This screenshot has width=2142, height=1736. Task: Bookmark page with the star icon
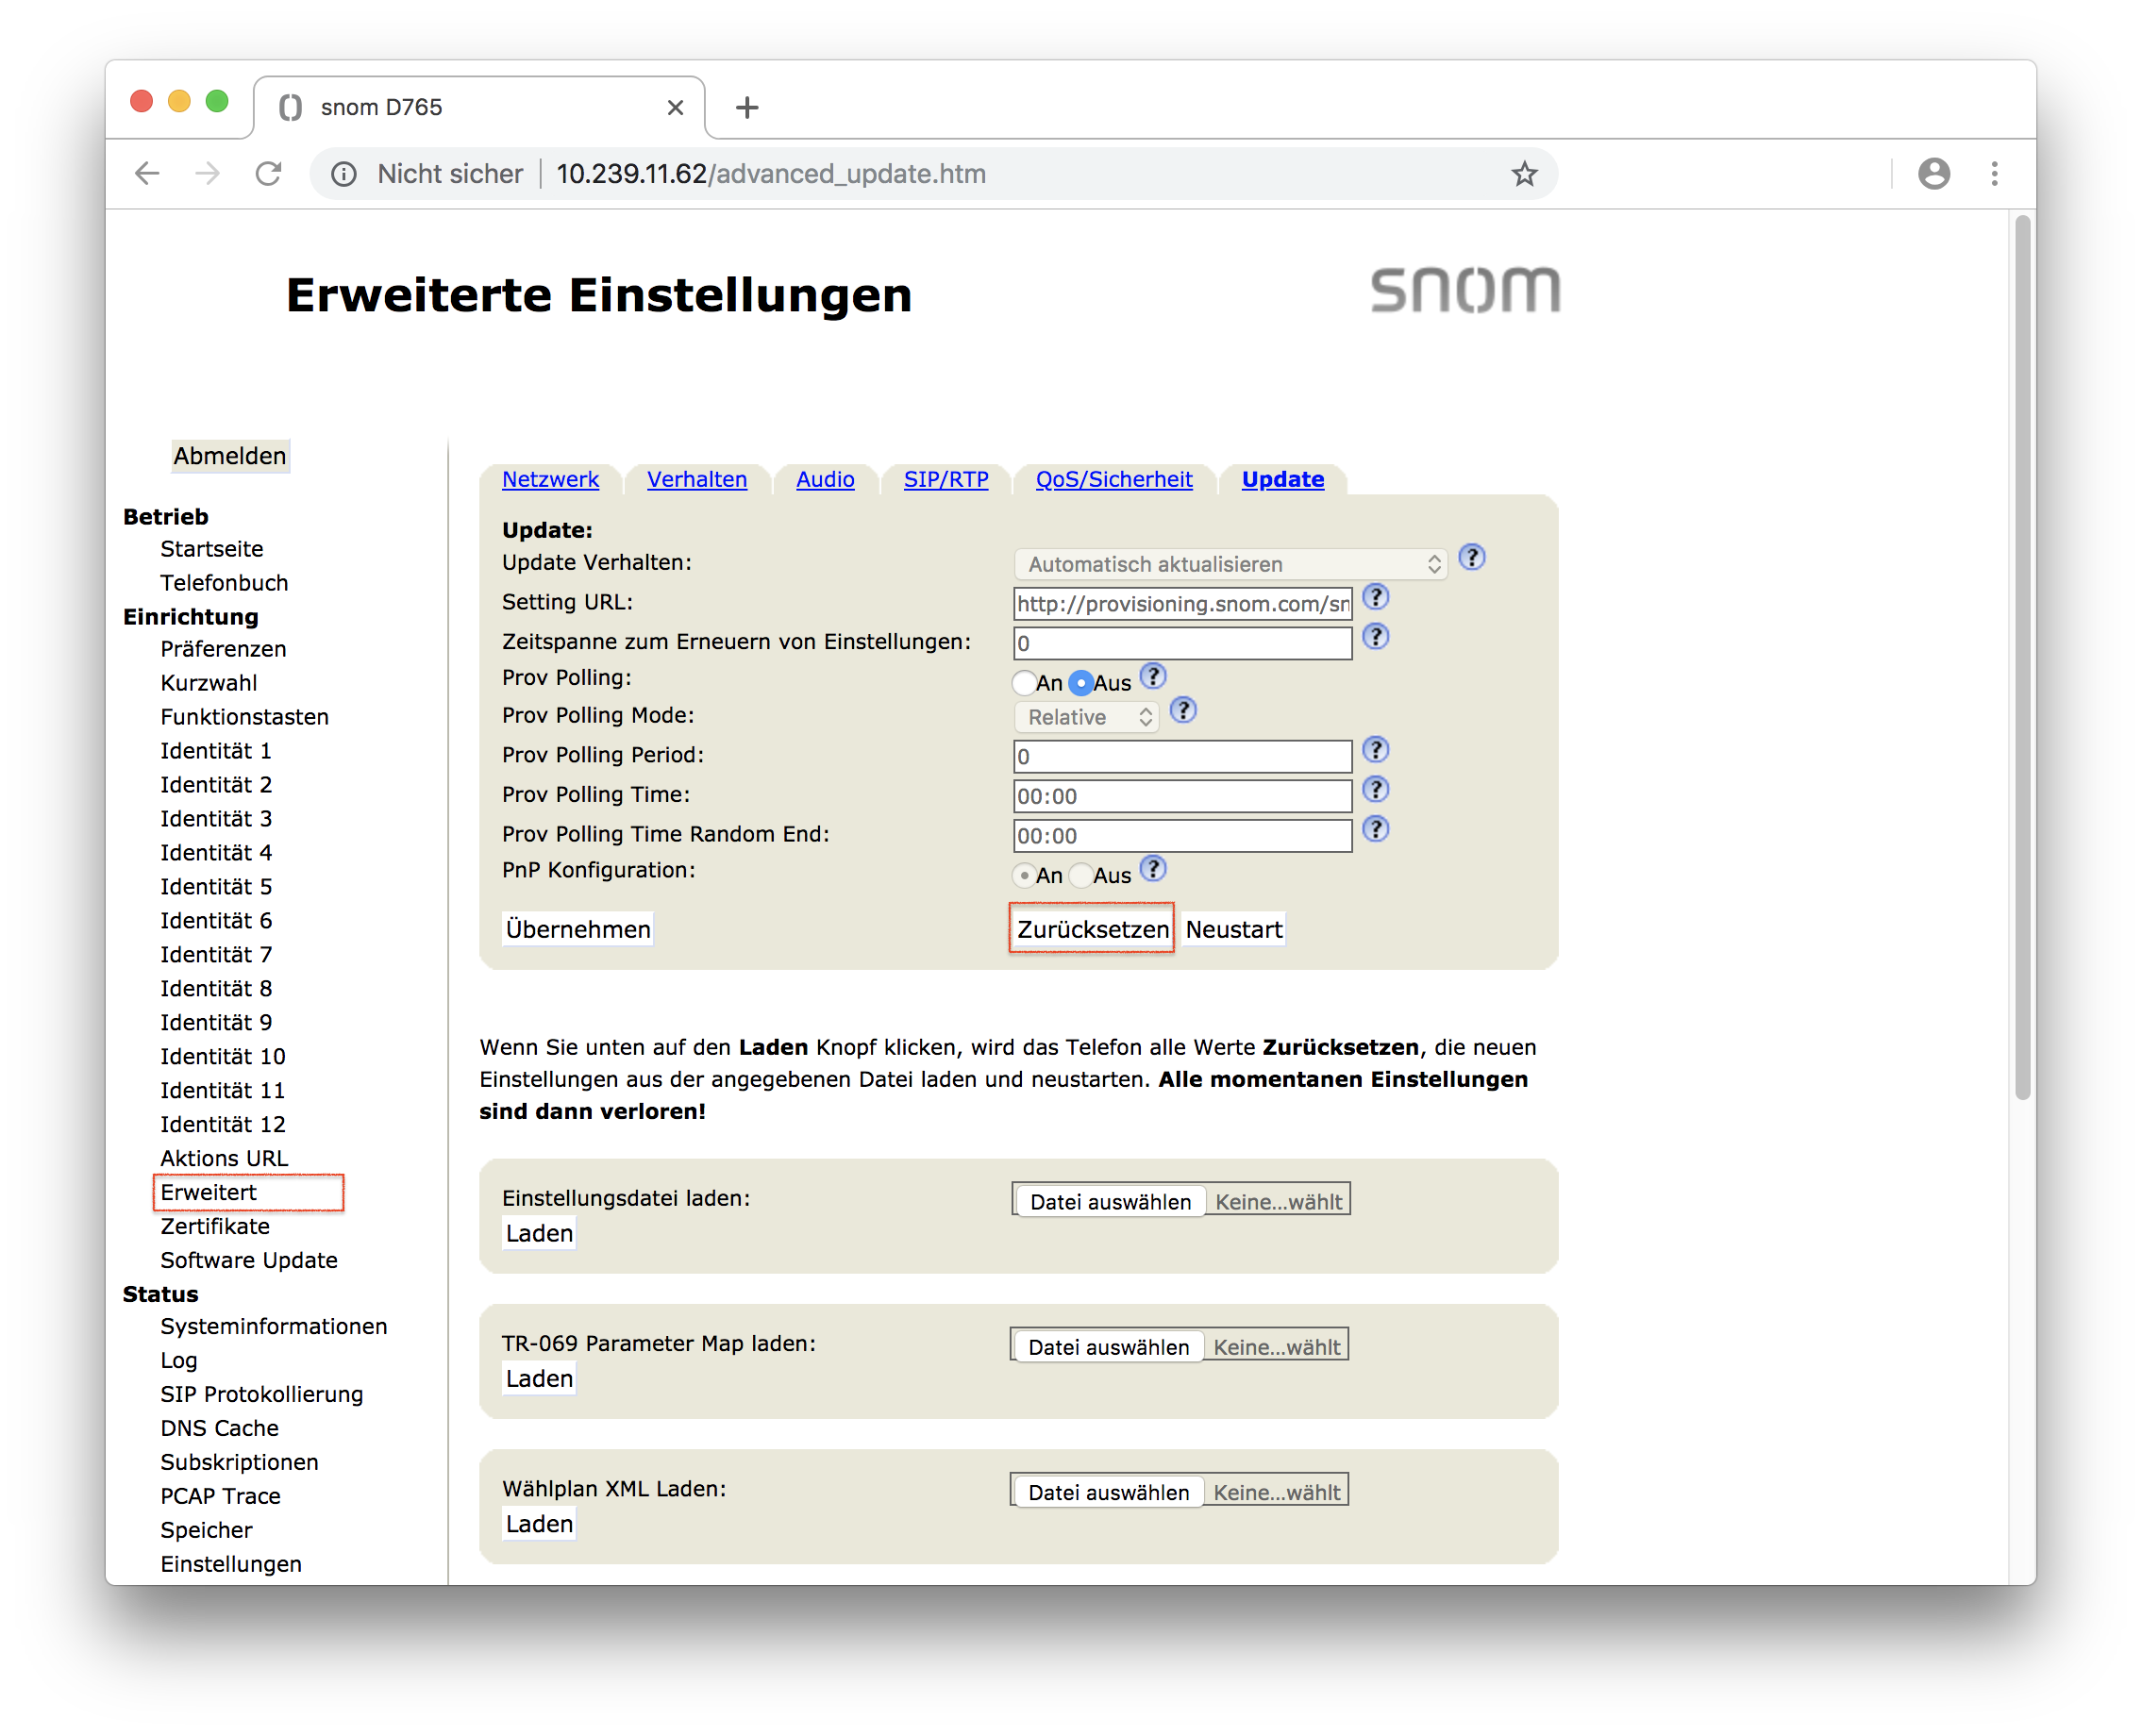[x=1523, y=174]
